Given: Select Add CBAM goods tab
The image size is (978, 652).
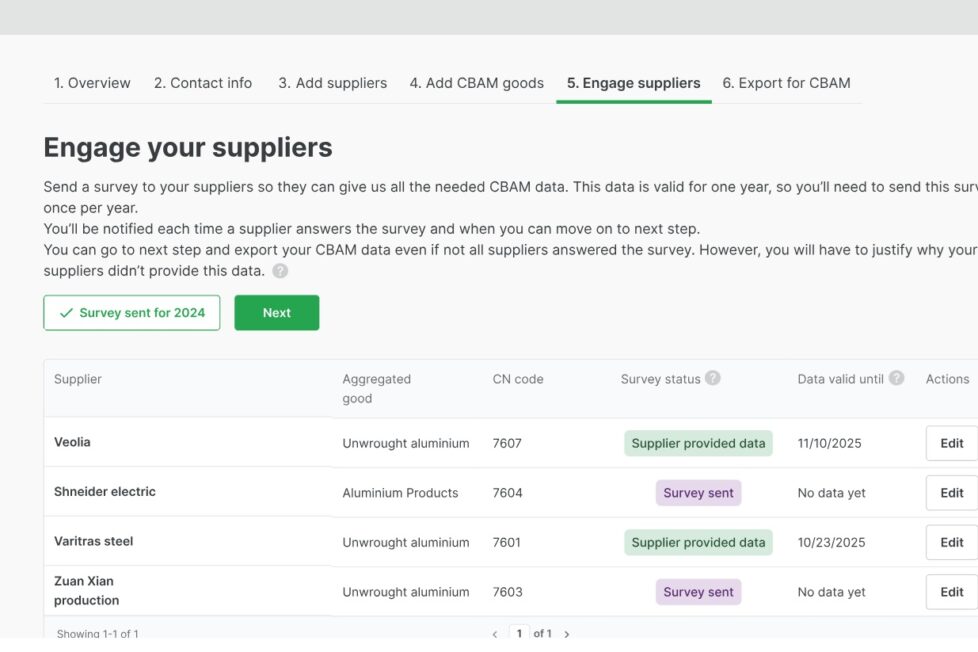Looking at the screenshot, I should coord(476,83).
